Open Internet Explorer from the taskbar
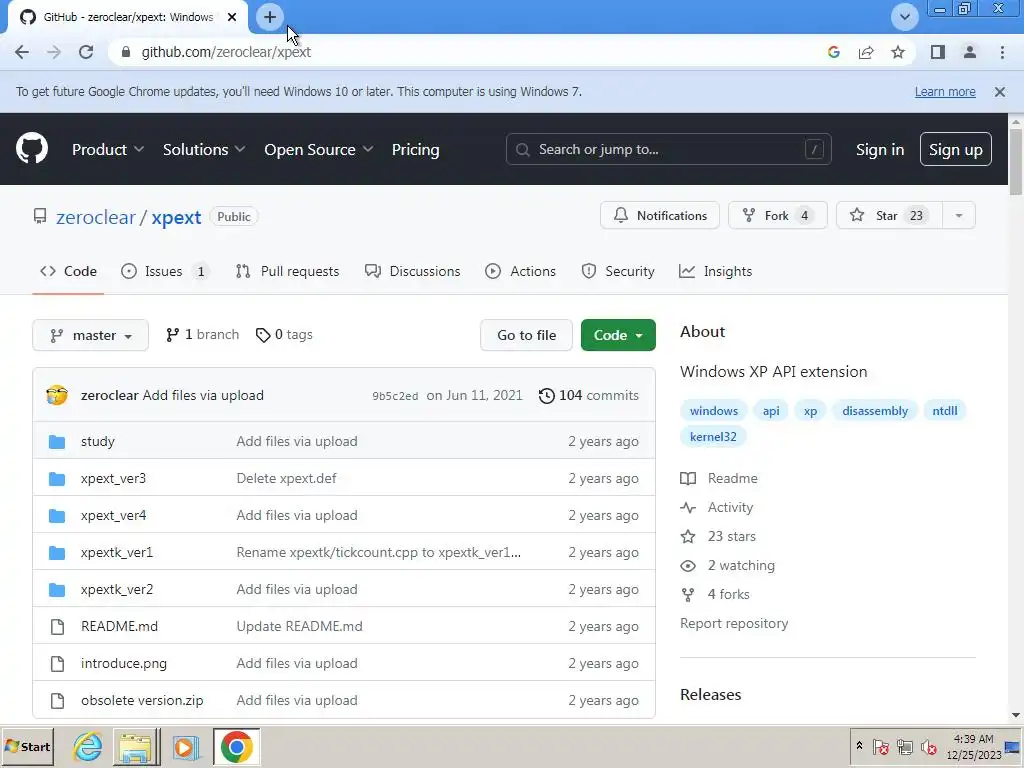Viewport: 1024px width, 768px height. (88, 746)
